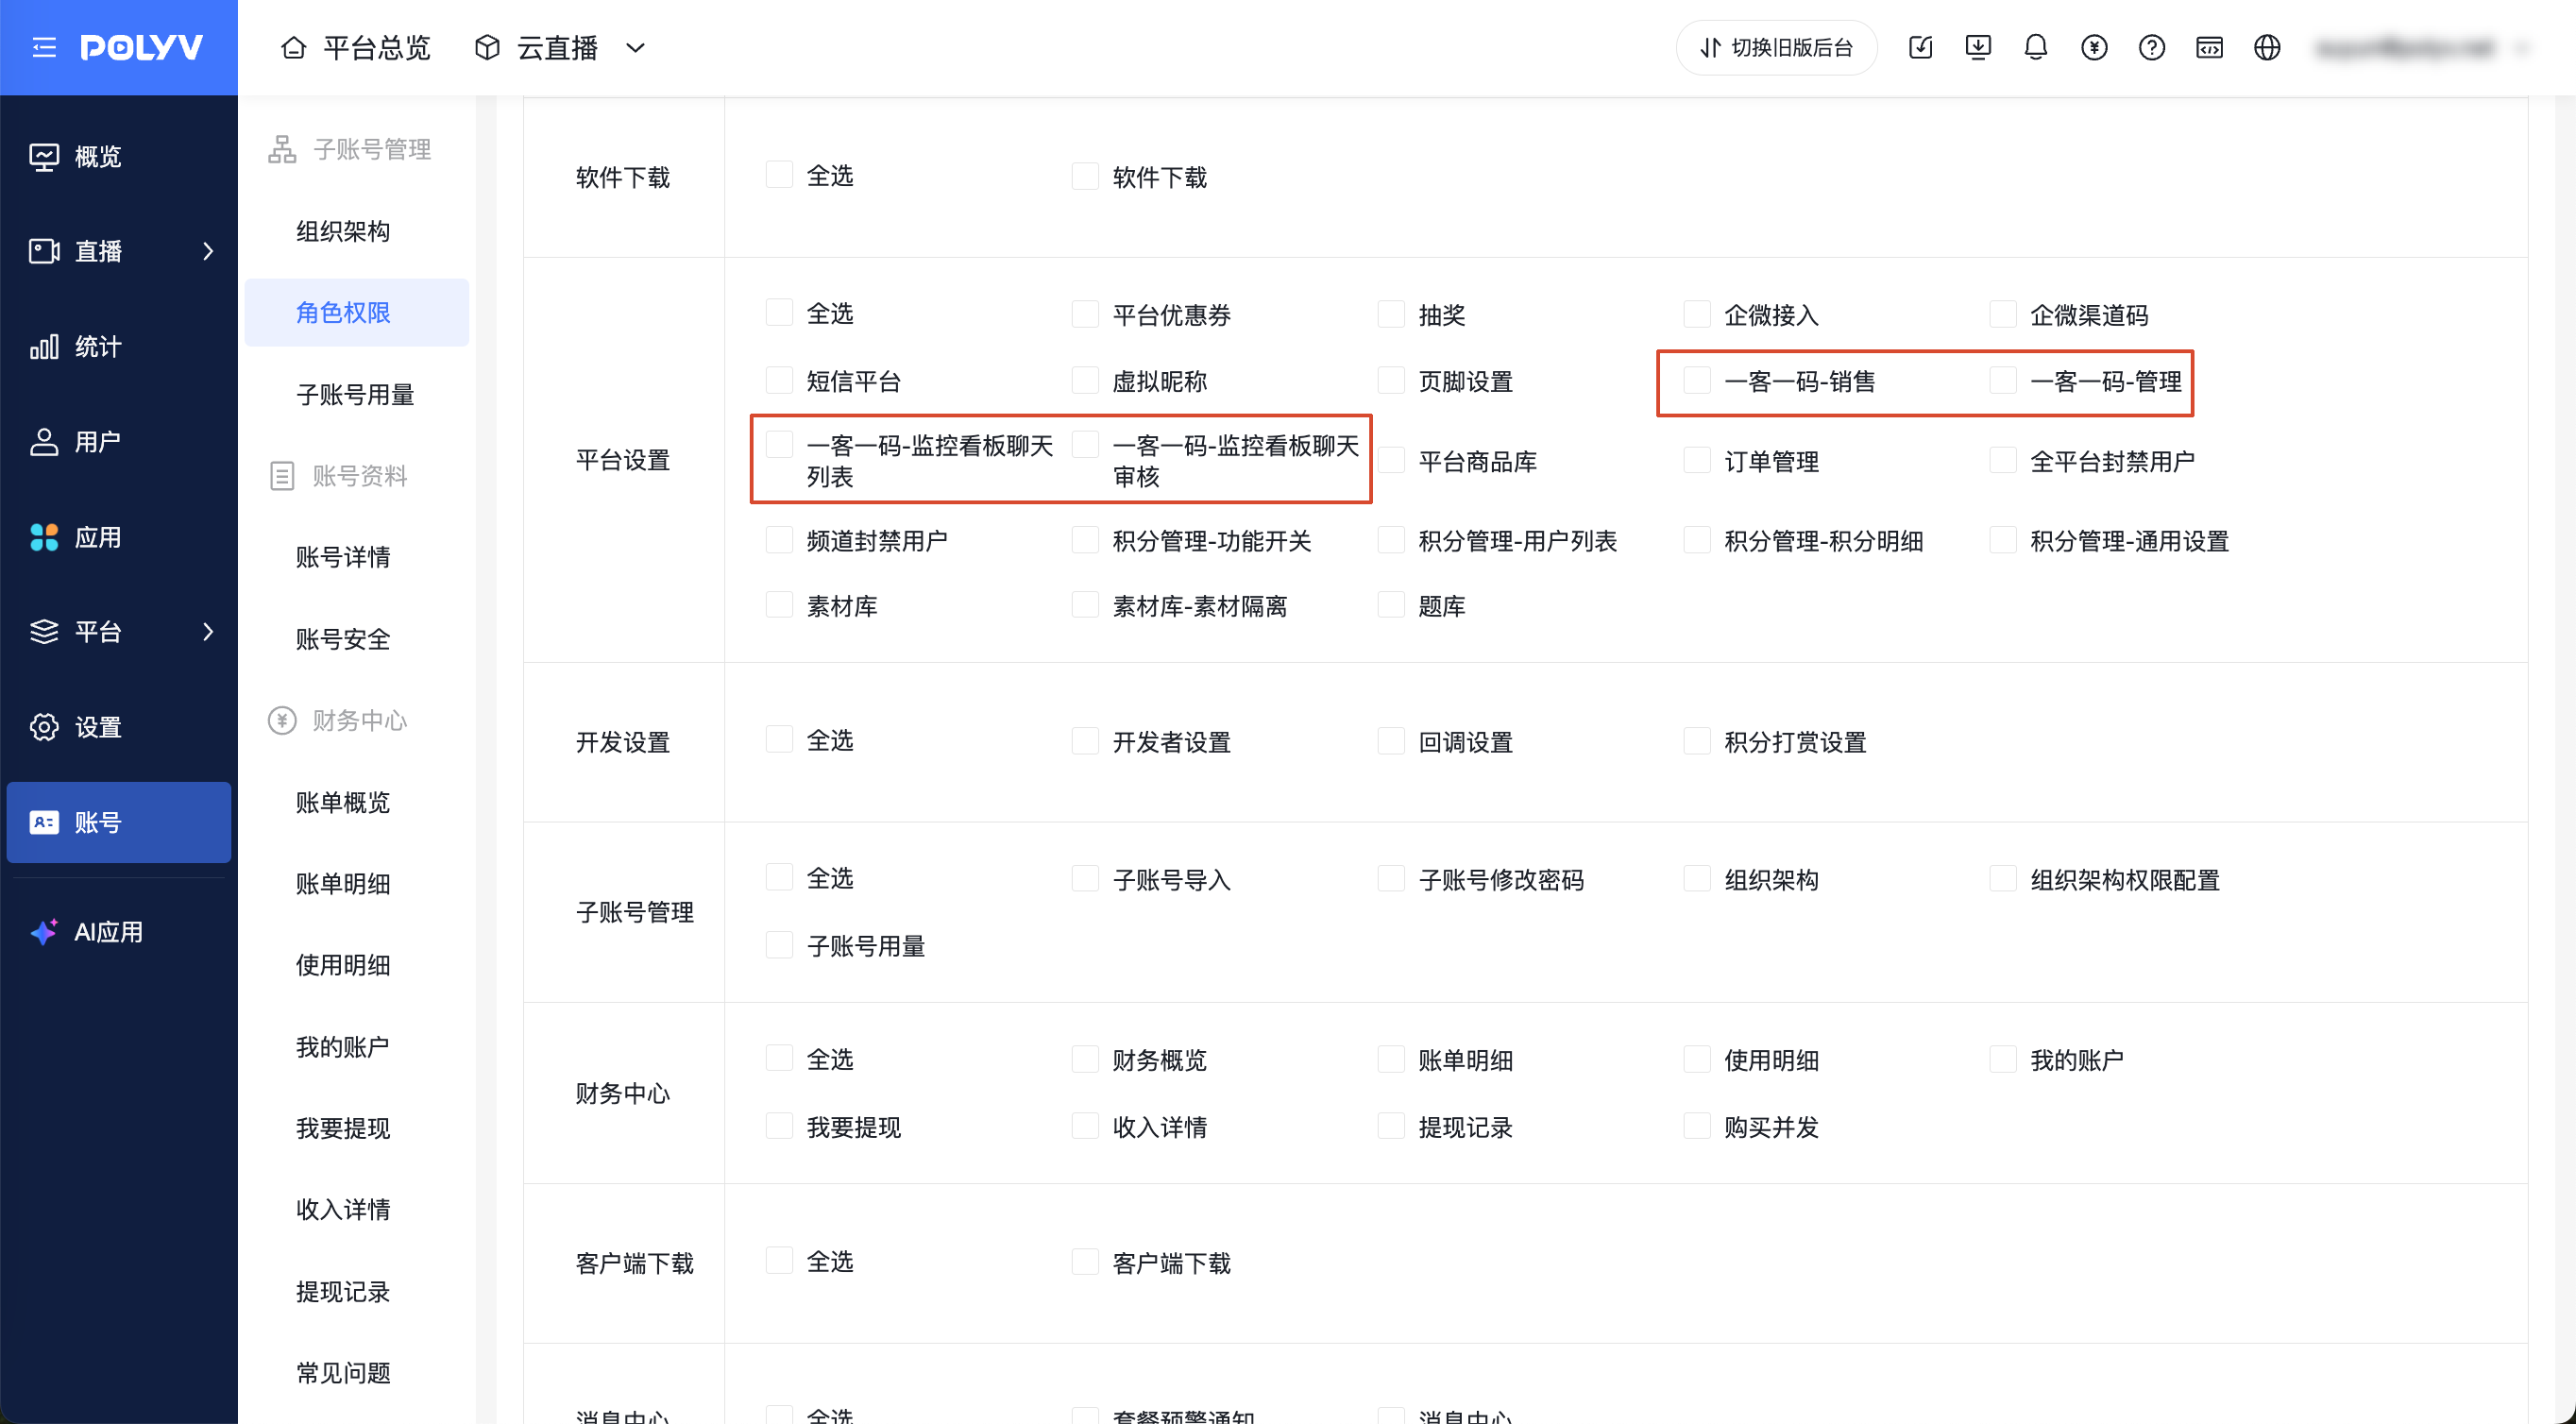Check the 购买并发 checkbox
2576x1424 pixels.
pos(1697,1126)
